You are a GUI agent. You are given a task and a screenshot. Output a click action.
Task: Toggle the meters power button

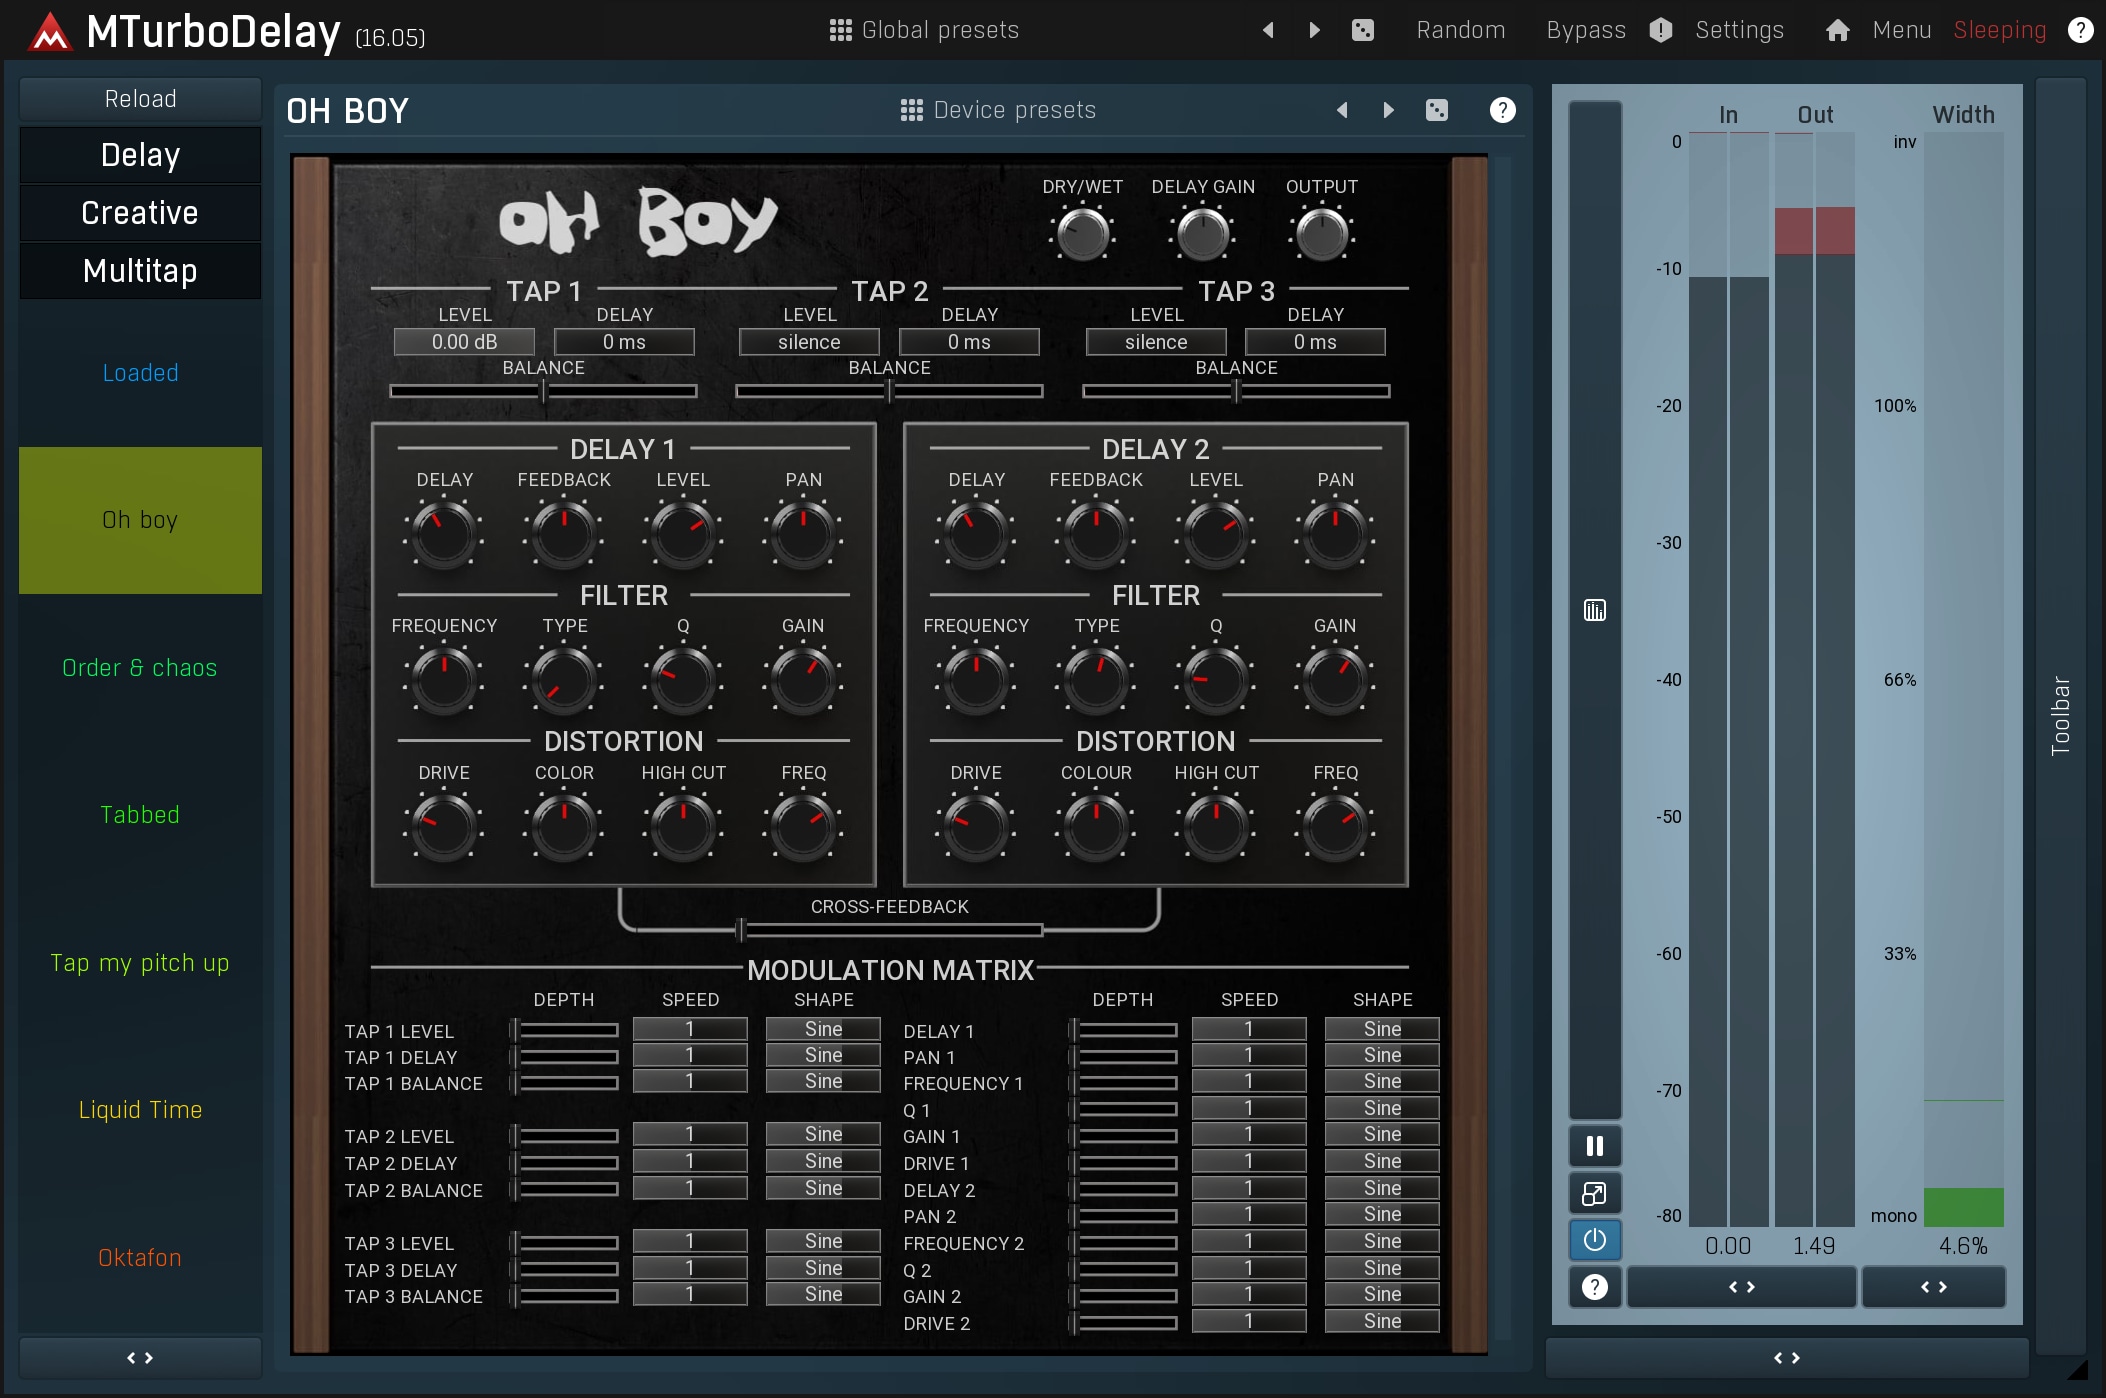(1595, 1240)
